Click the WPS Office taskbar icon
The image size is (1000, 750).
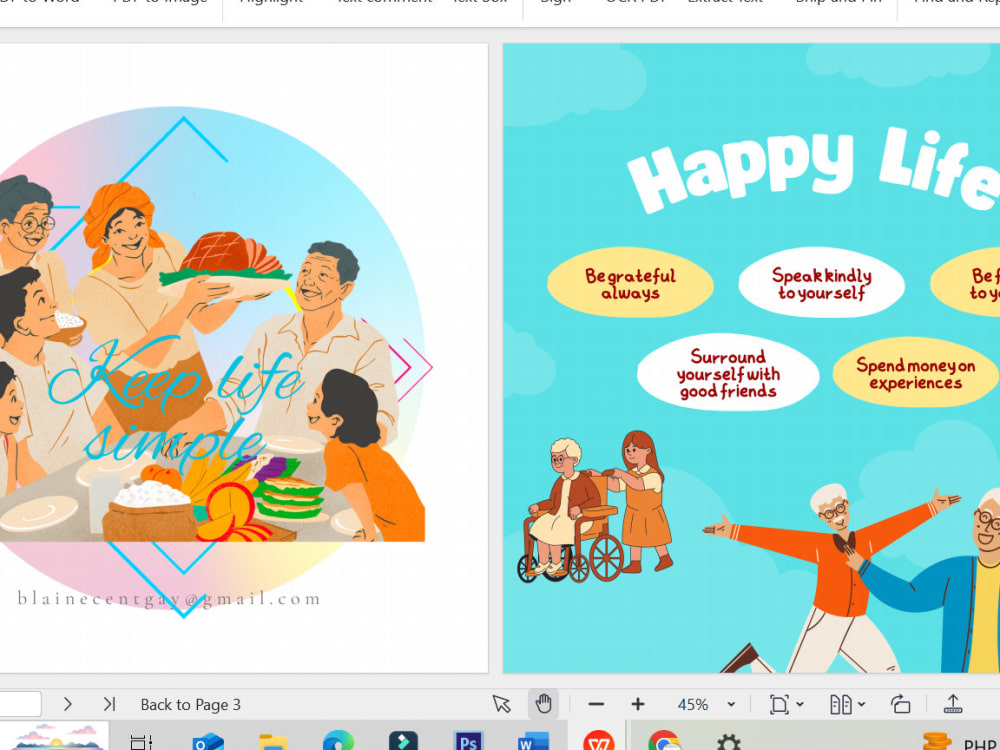coord(599,740)
